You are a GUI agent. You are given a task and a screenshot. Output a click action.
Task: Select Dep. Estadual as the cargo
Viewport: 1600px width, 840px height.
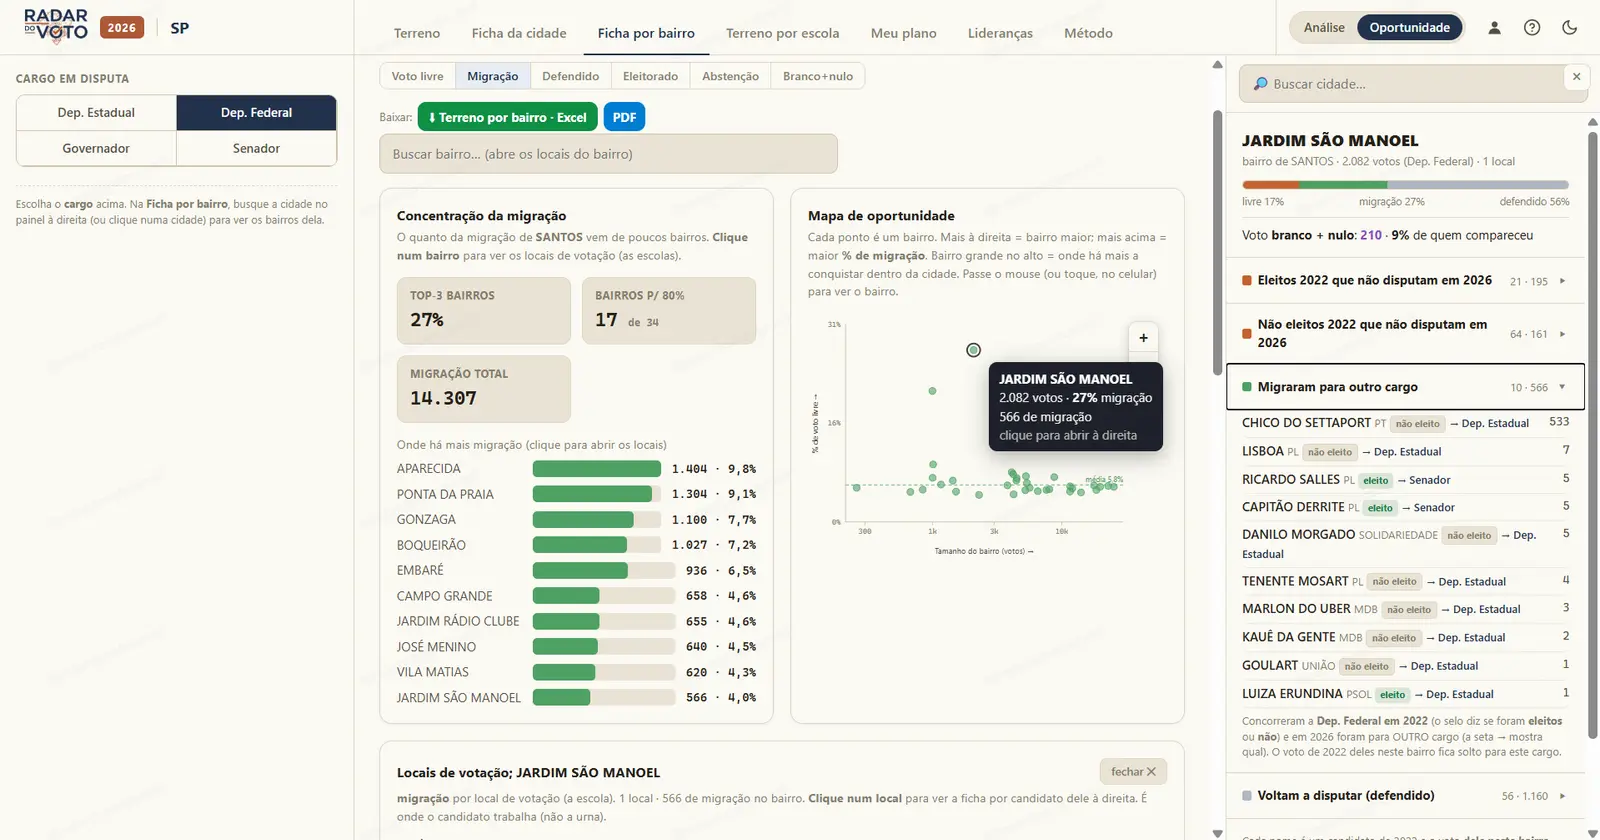pos(96,113)
